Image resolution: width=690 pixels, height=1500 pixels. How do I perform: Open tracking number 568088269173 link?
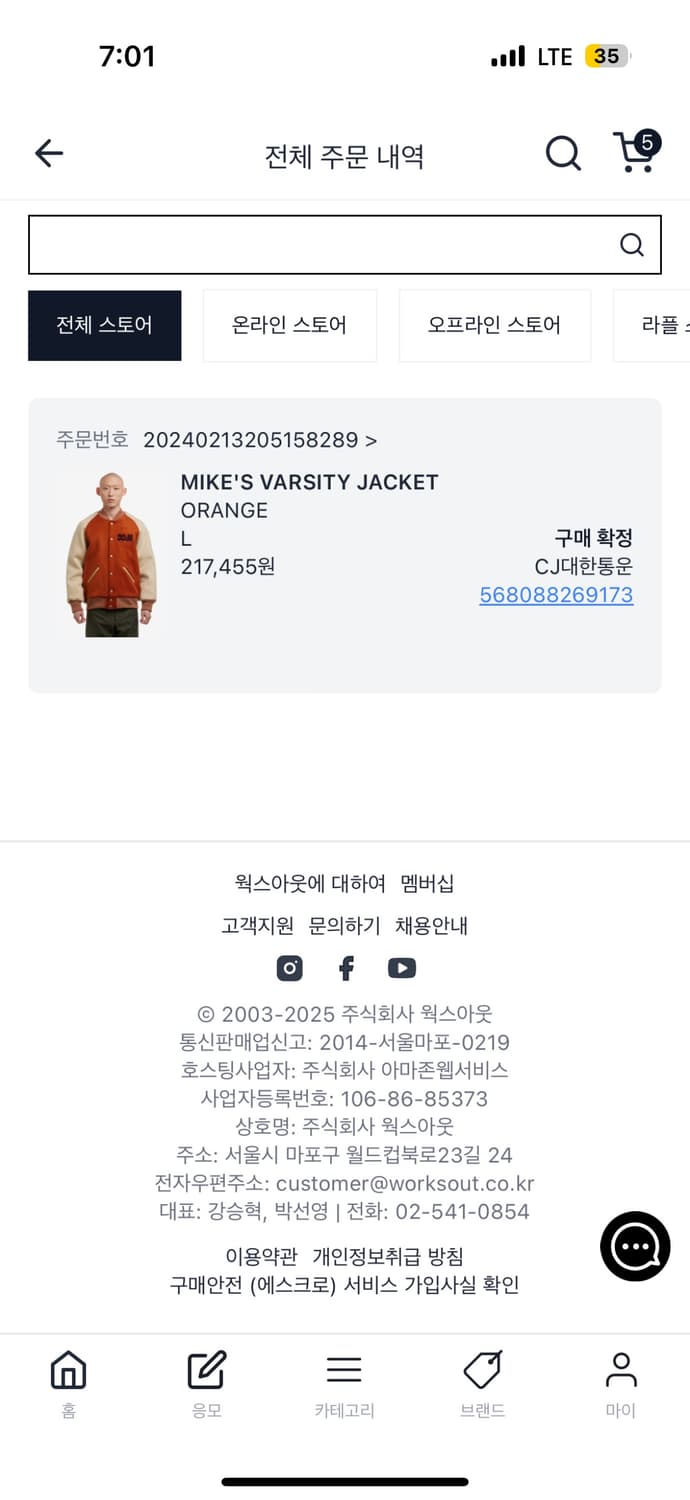[556, 596]
